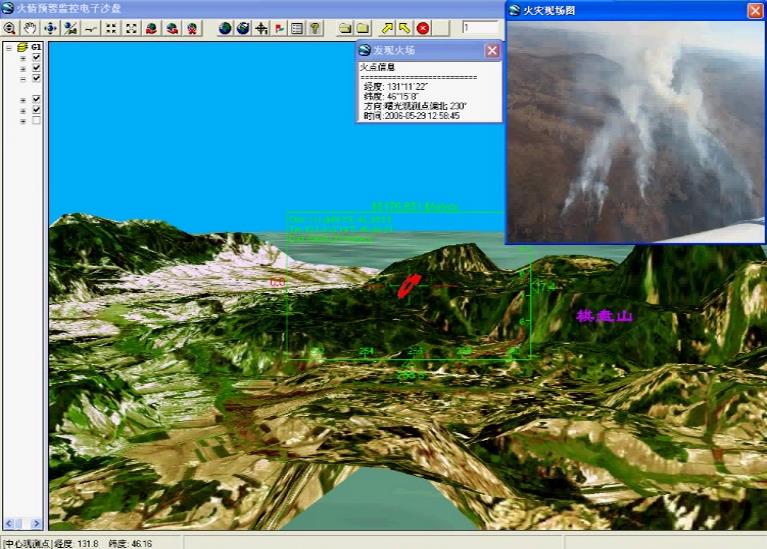Select the G1 group in layer tree
The width and height of the screenshot is (767, 549).
click(35, 47)
